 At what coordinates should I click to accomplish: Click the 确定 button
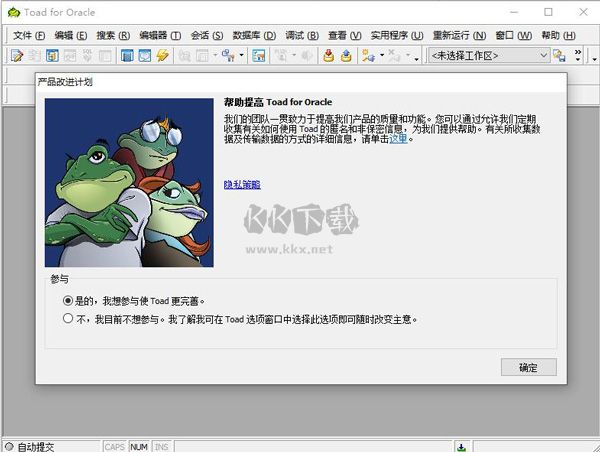coord(528,367)
